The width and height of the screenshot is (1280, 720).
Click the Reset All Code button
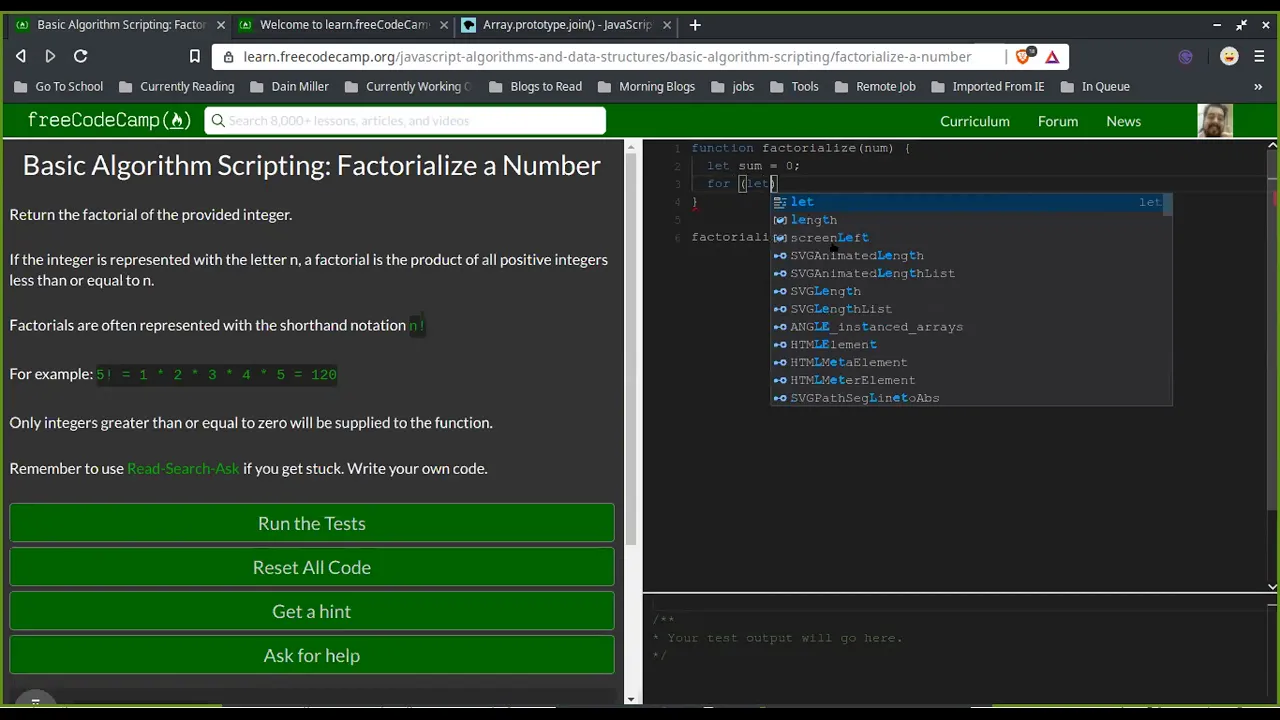[312, 568]
